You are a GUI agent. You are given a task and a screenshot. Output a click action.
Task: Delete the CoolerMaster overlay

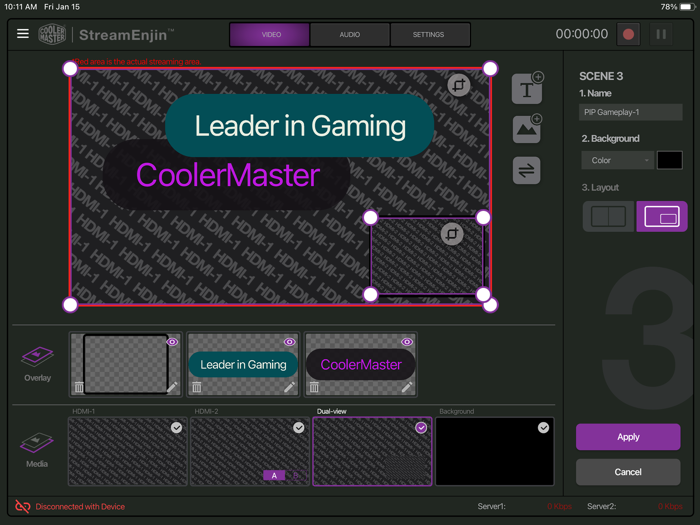[314, 387]
